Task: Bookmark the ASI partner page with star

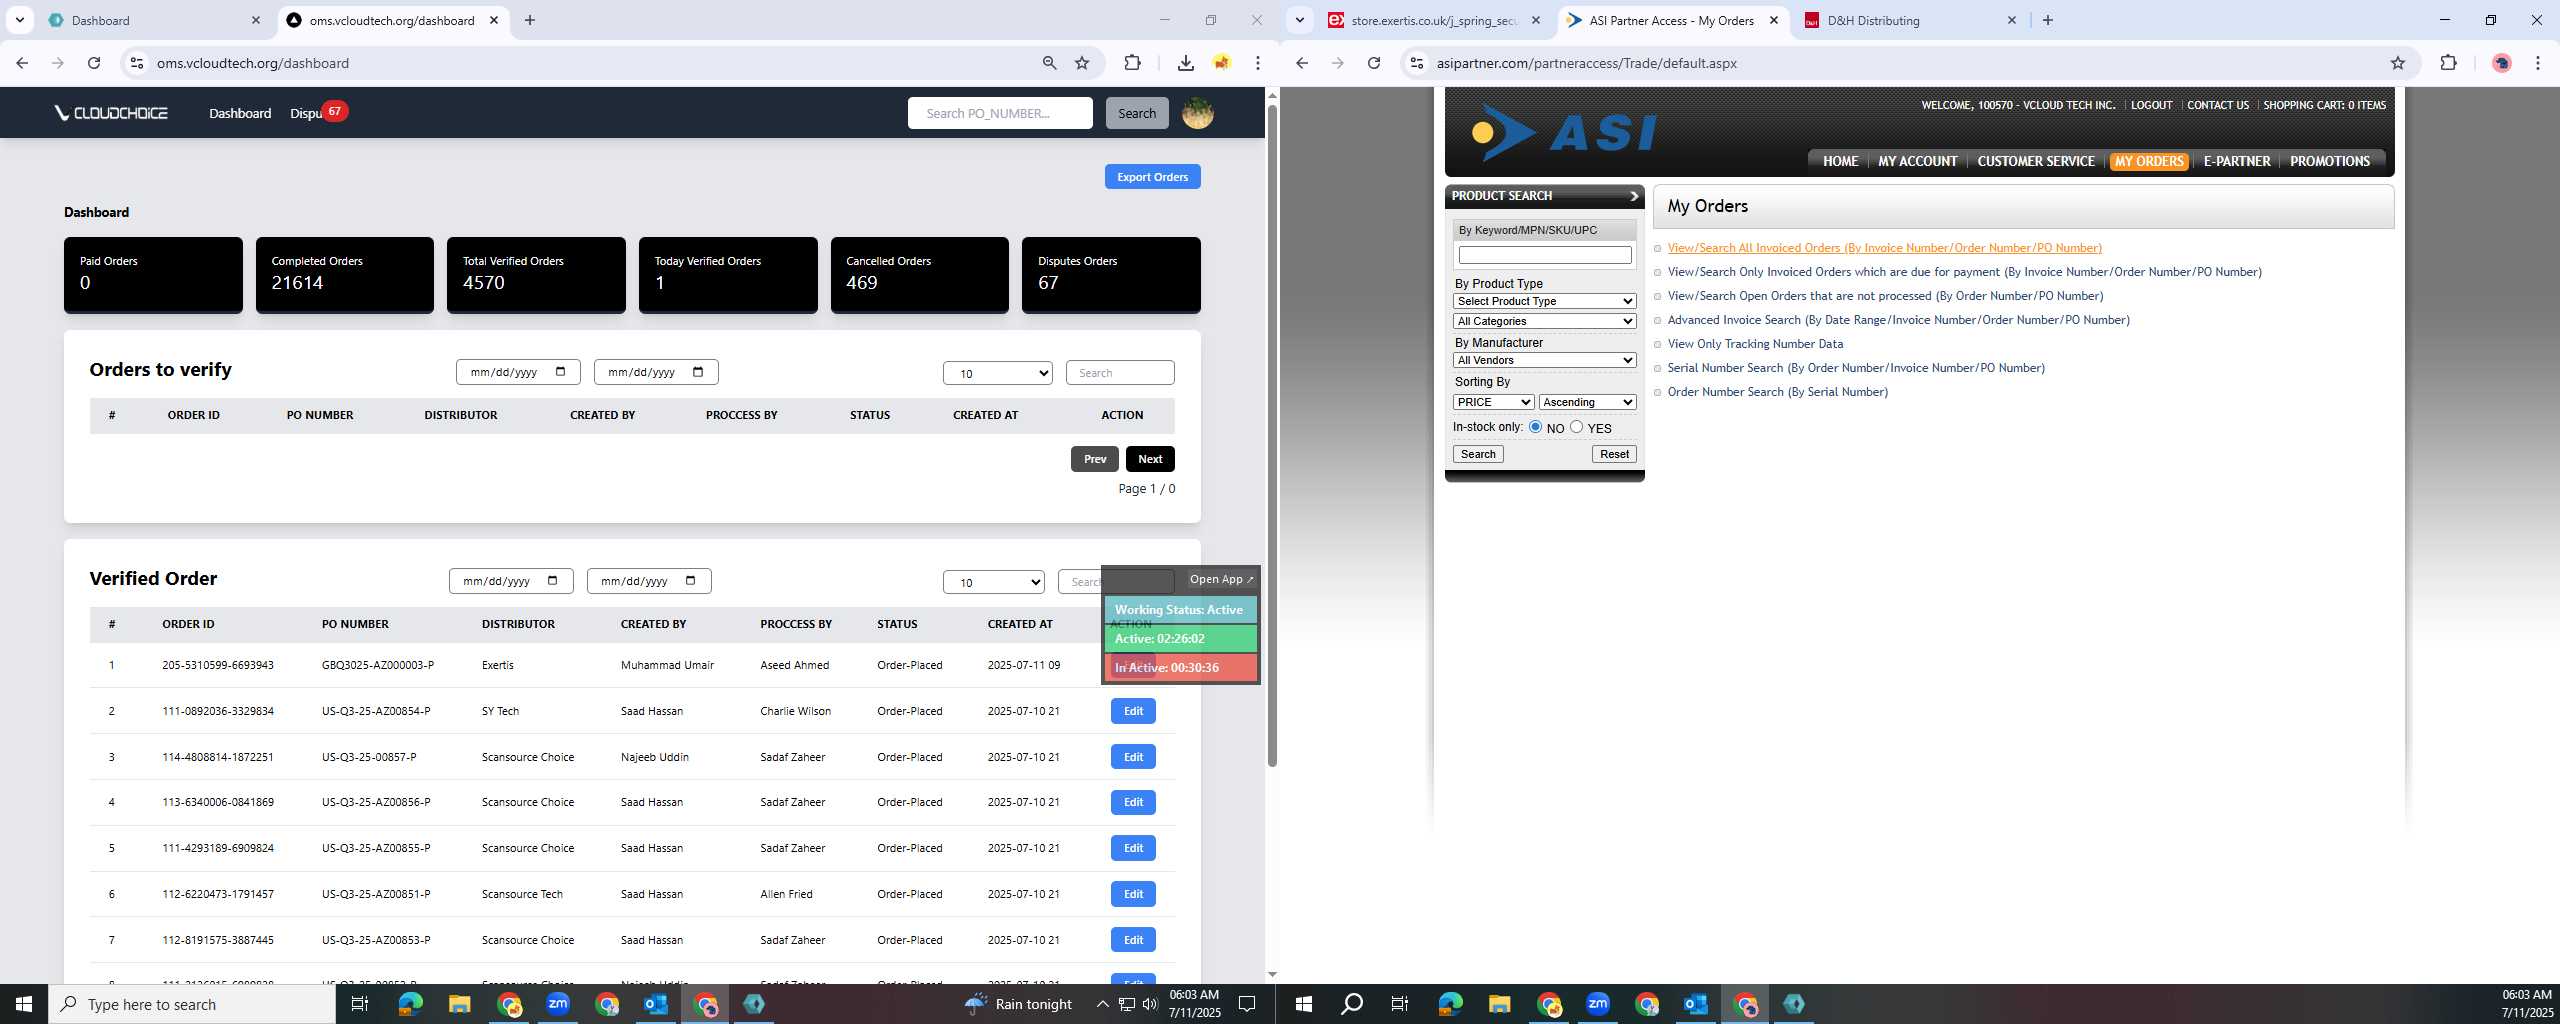Action: tap(2397, 63)
